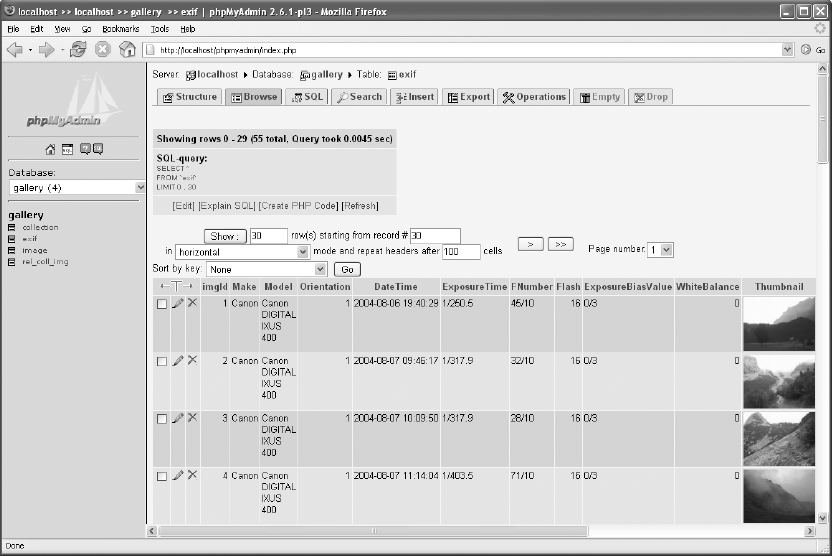Click the horizontal scrollbar right arrow
Screen dimensions: 832x556
tap(810, 531)
